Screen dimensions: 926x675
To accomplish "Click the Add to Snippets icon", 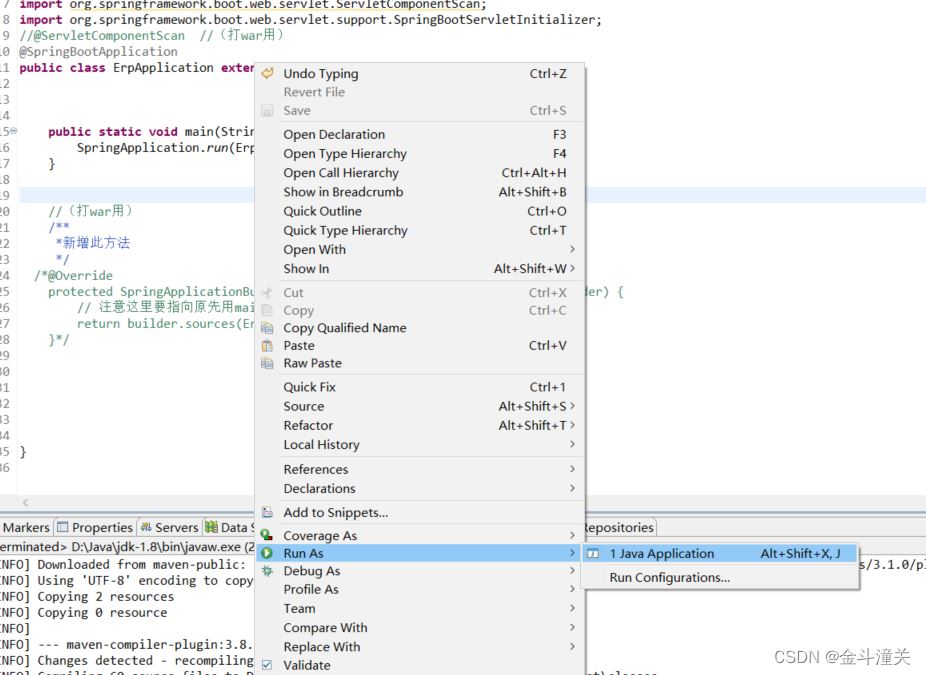I will click(x=268, y=512).
